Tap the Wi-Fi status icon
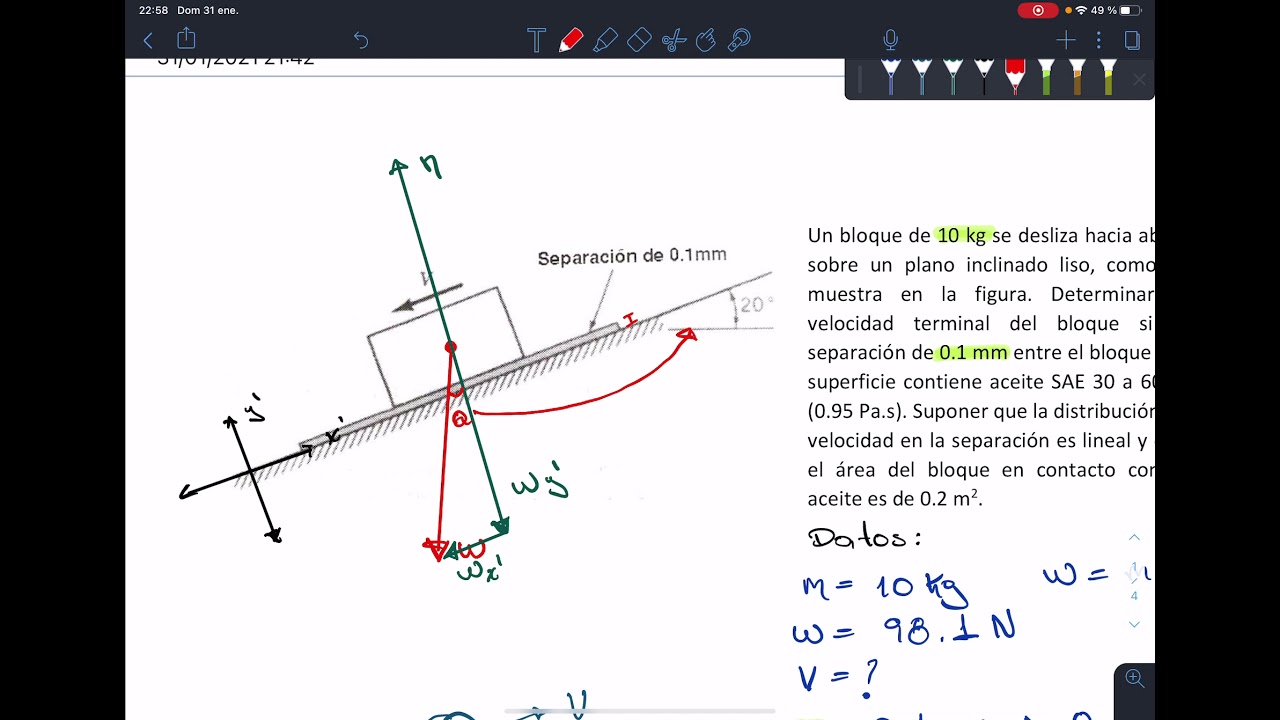Screen dimensions: 1280x720 [x=1081, y=10]
